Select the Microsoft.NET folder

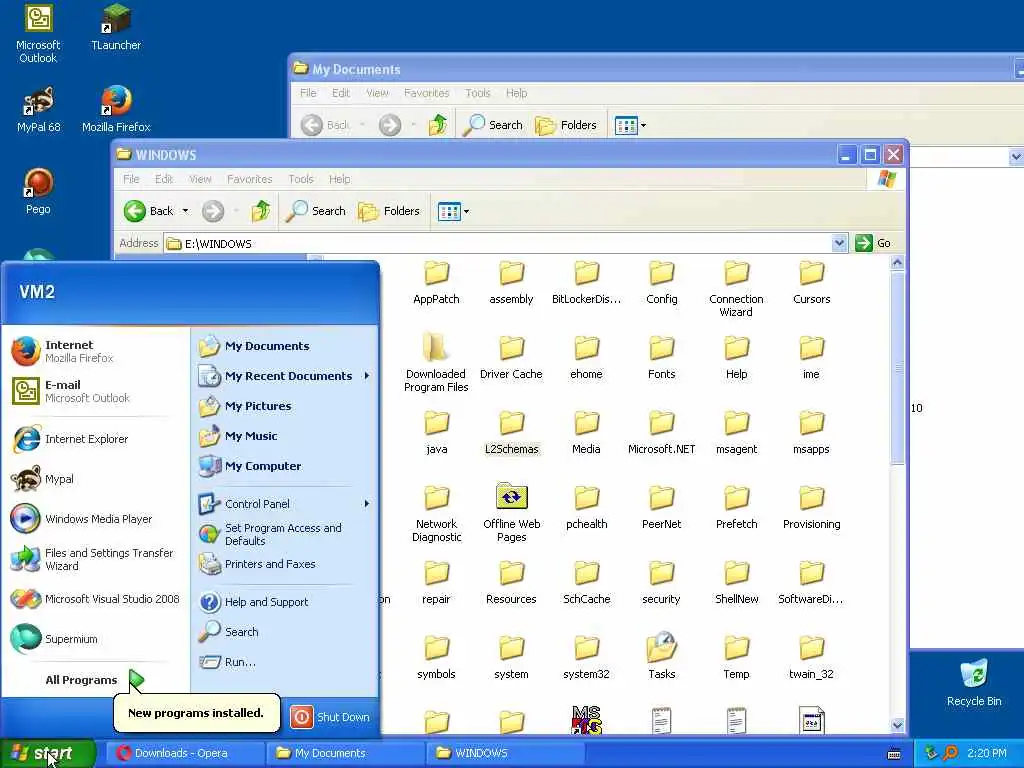(x=662, y=432)
